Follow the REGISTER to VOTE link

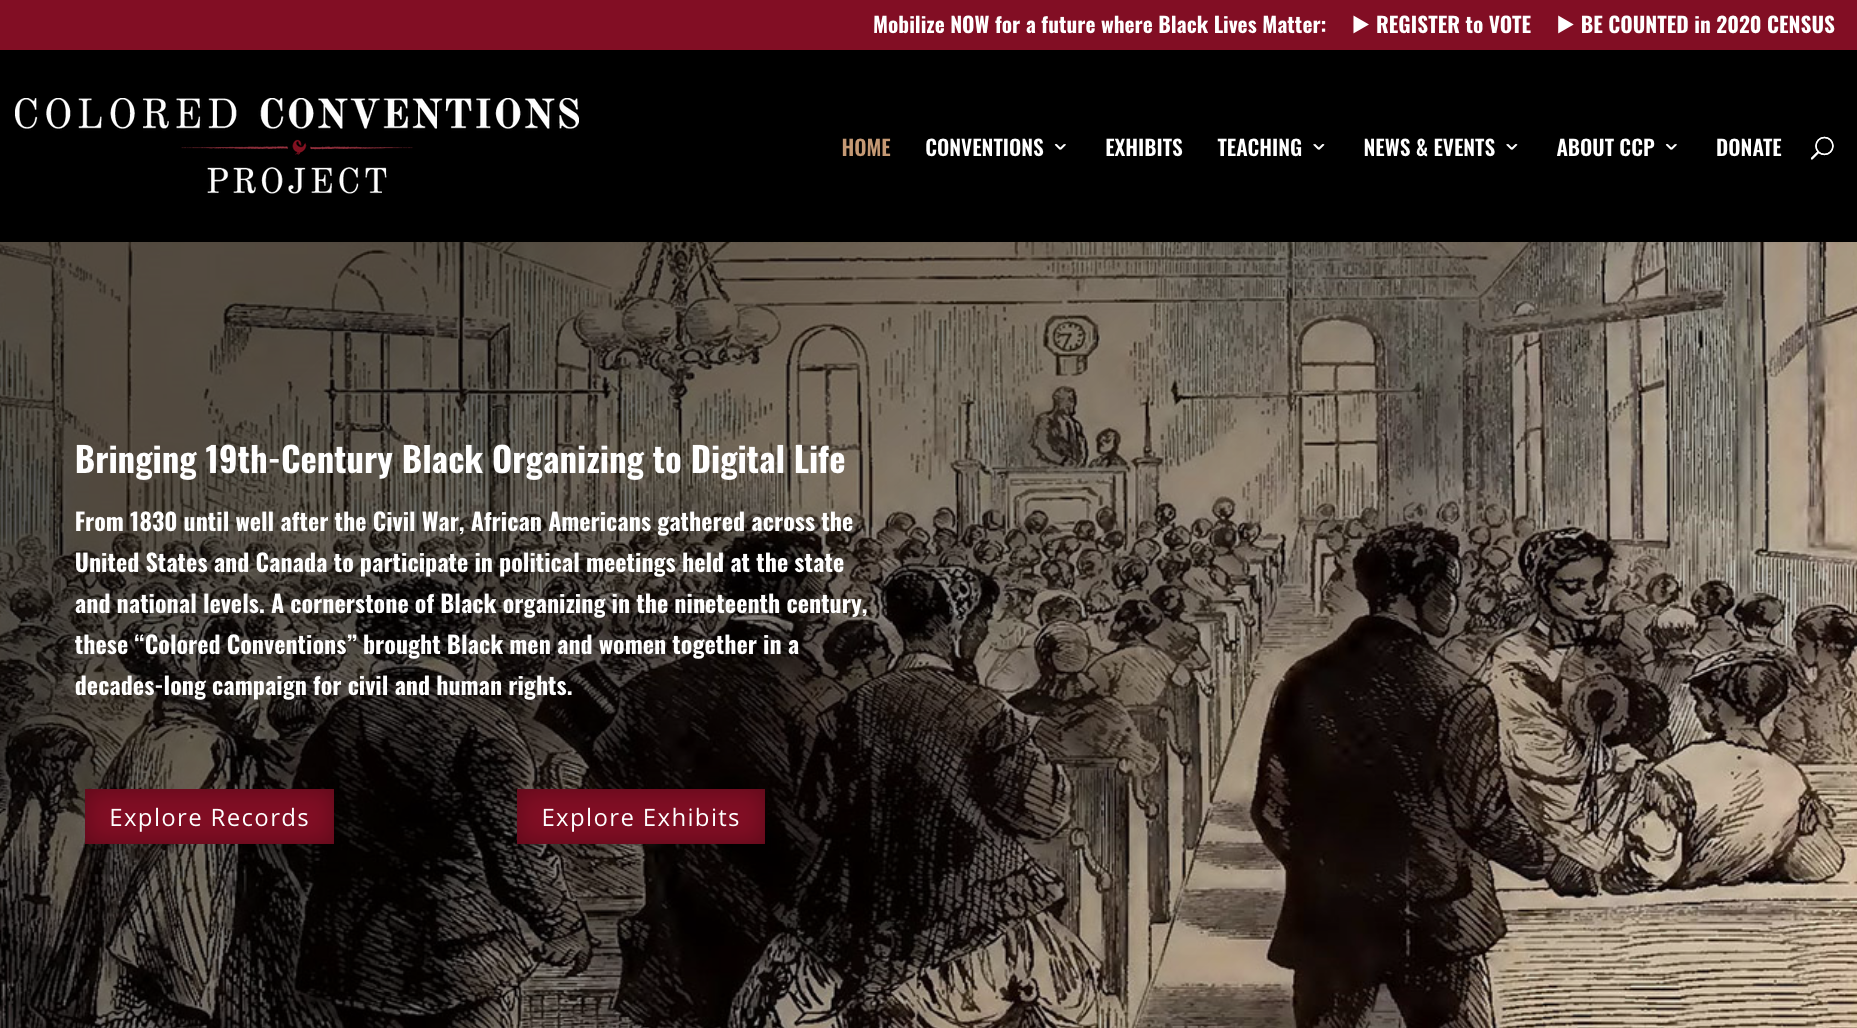click(x=1453, y=25)
